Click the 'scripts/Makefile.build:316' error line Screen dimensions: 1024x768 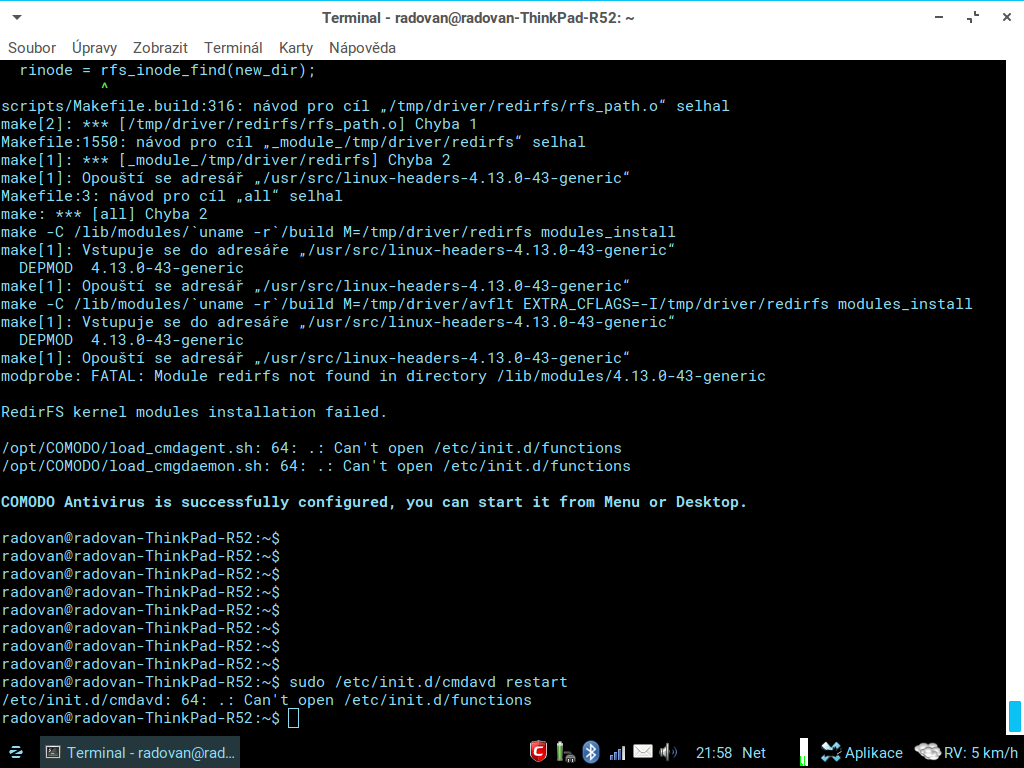[365, 106]
